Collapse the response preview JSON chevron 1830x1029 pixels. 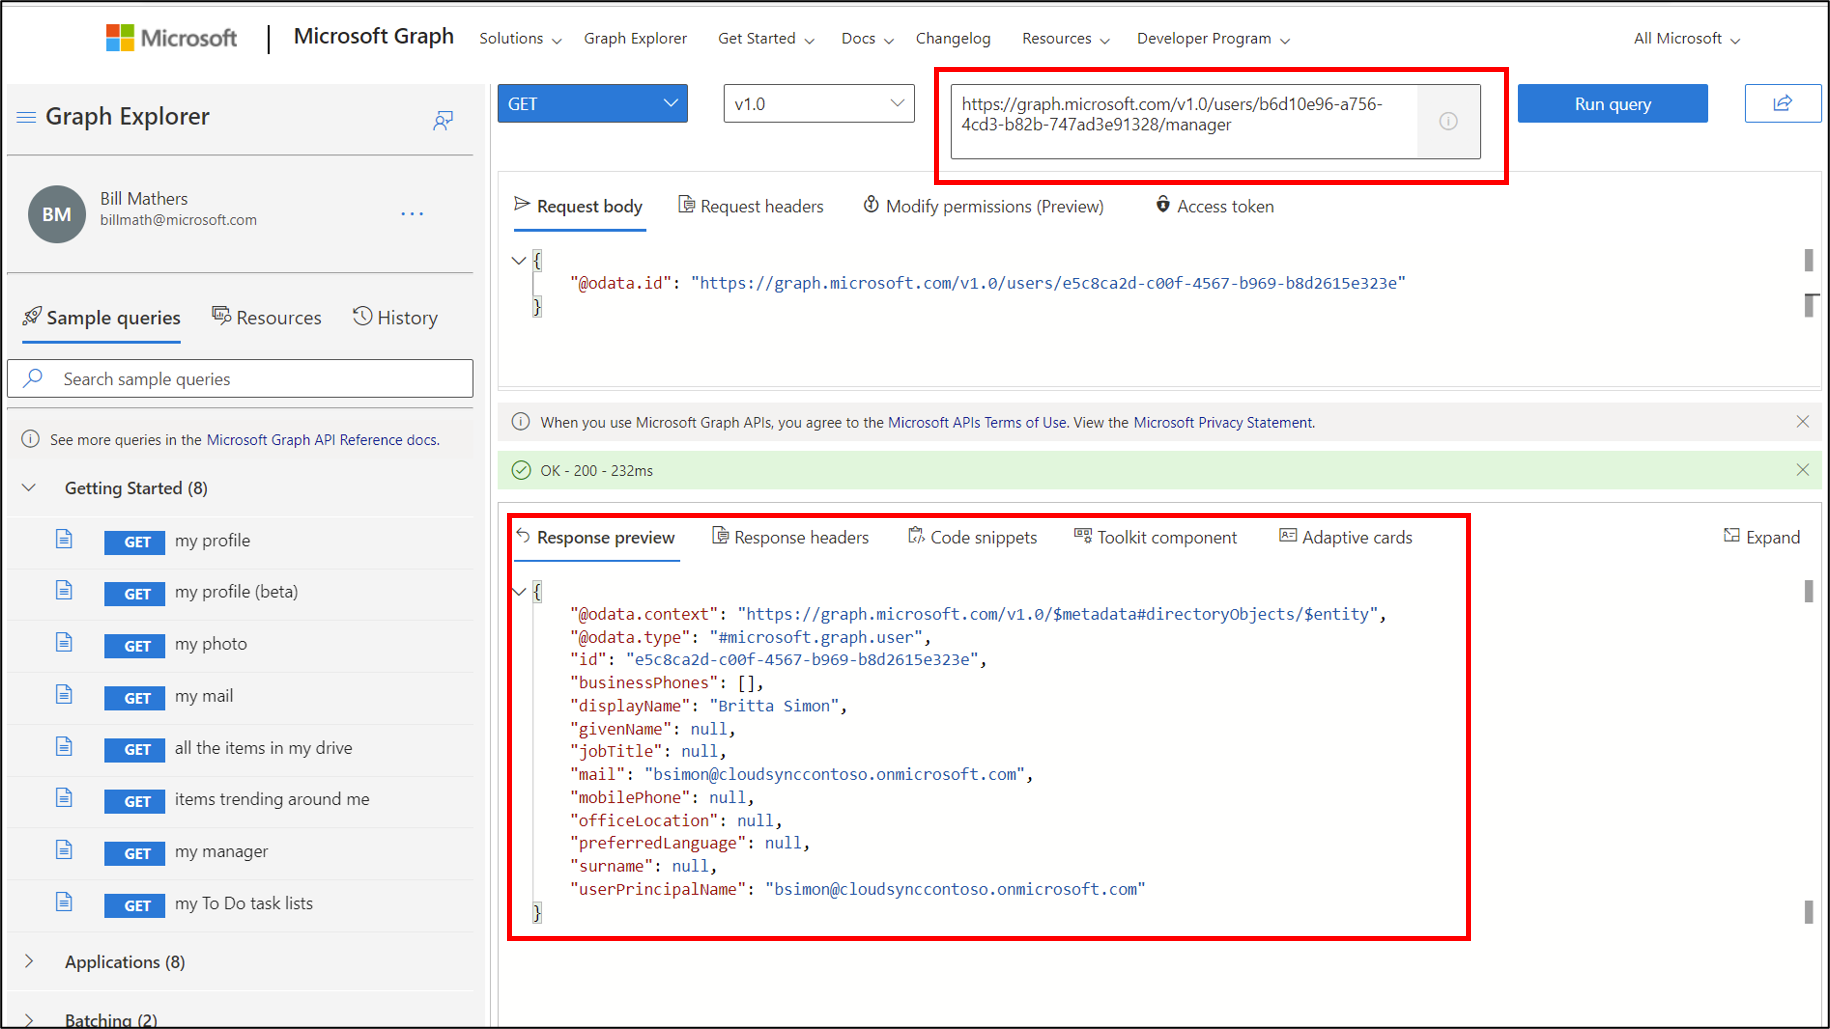pyautogui.click(x=519, y=592)
